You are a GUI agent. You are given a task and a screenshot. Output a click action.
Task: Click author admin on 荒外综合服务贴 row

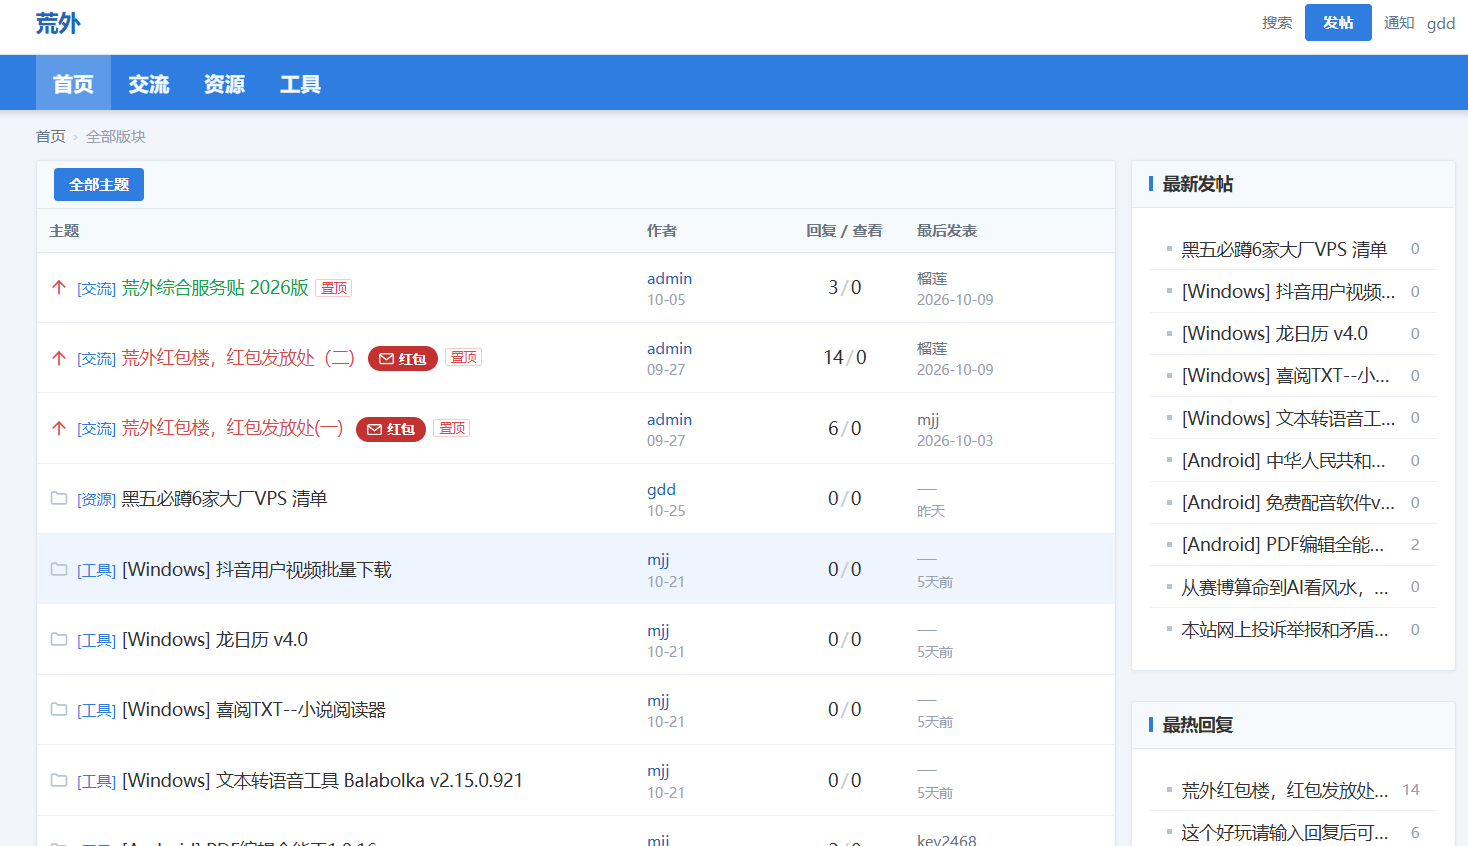tap(669, 278)
